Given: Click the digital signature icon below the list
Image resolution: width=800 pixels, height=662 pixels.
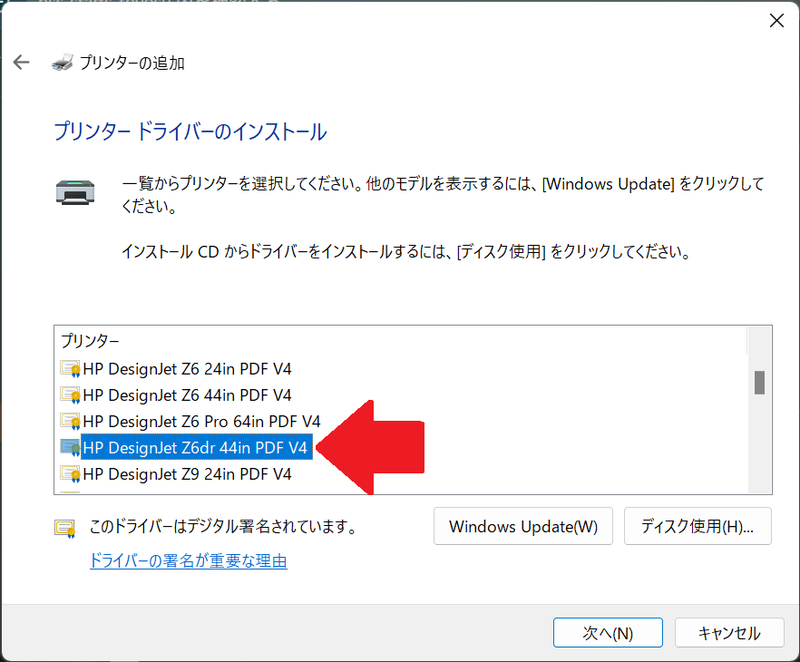Looking at the screenshot, I should tap(65, 528).
